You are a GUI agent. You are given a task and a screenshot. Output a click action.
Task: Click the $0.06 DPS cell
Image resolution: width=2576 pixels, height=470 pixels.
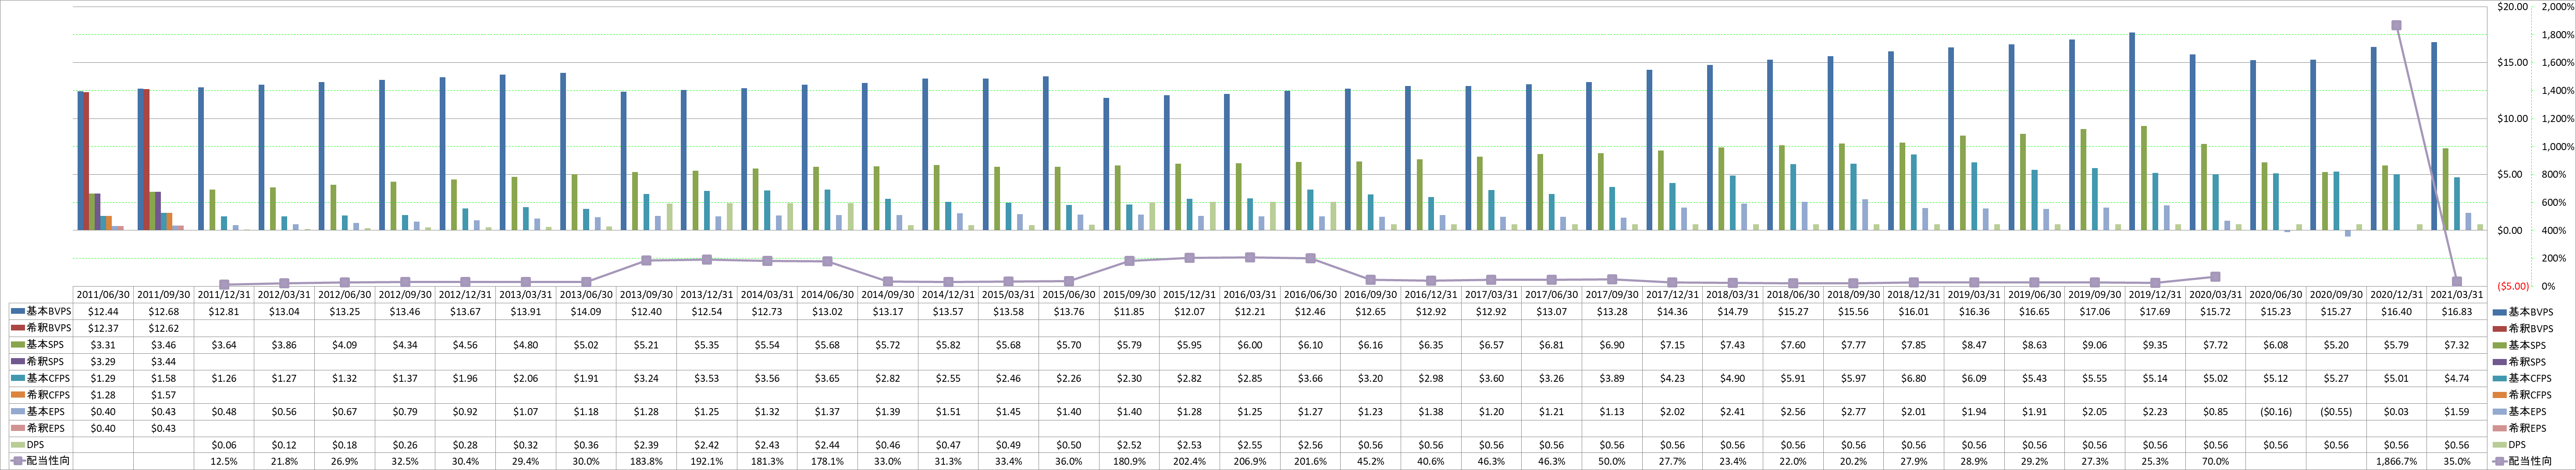pyautogui.click(x=225, y=445)
